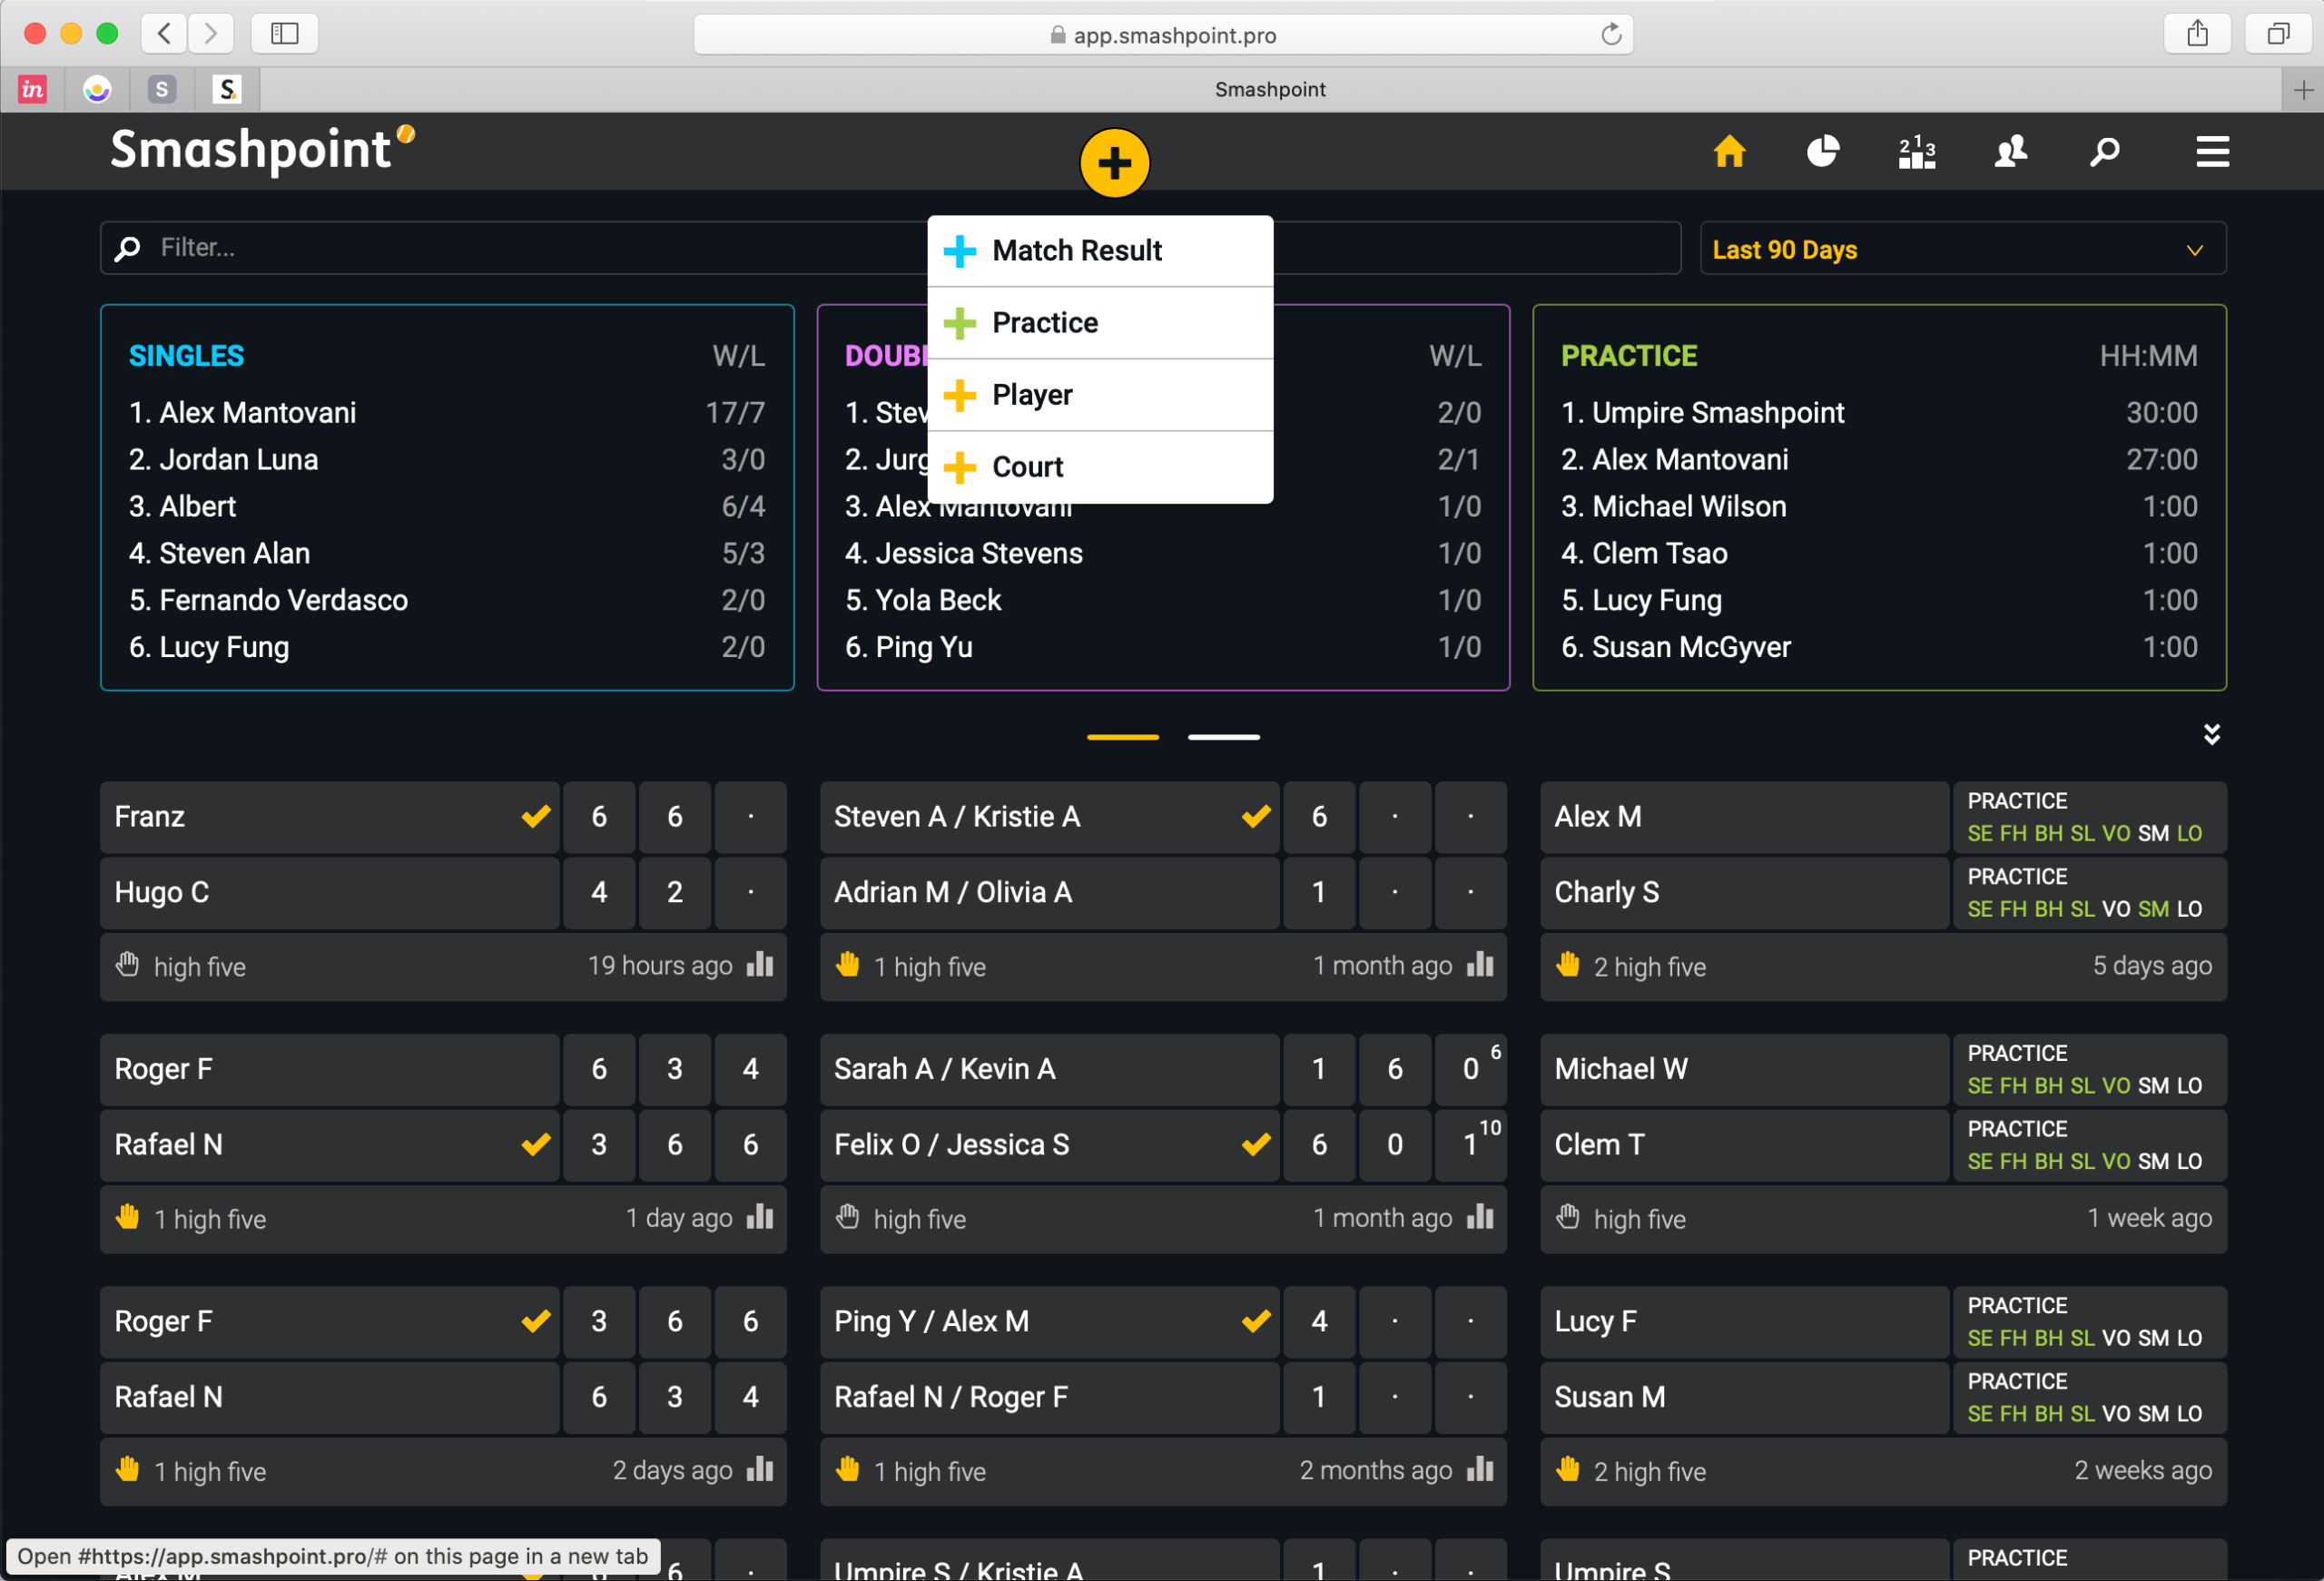
Task: Toggle high five on Franz vs Hugo match
Action: (128, 965)
